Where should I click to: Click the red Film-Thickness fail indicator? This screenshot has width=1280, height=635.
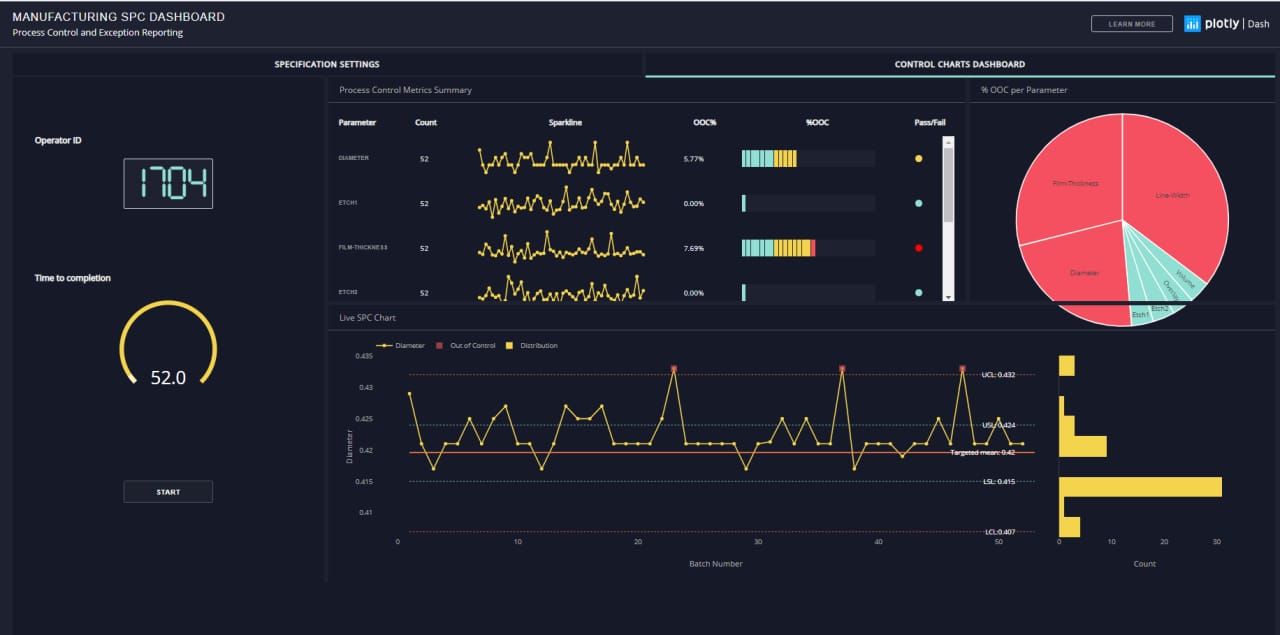tap(918, 247)
